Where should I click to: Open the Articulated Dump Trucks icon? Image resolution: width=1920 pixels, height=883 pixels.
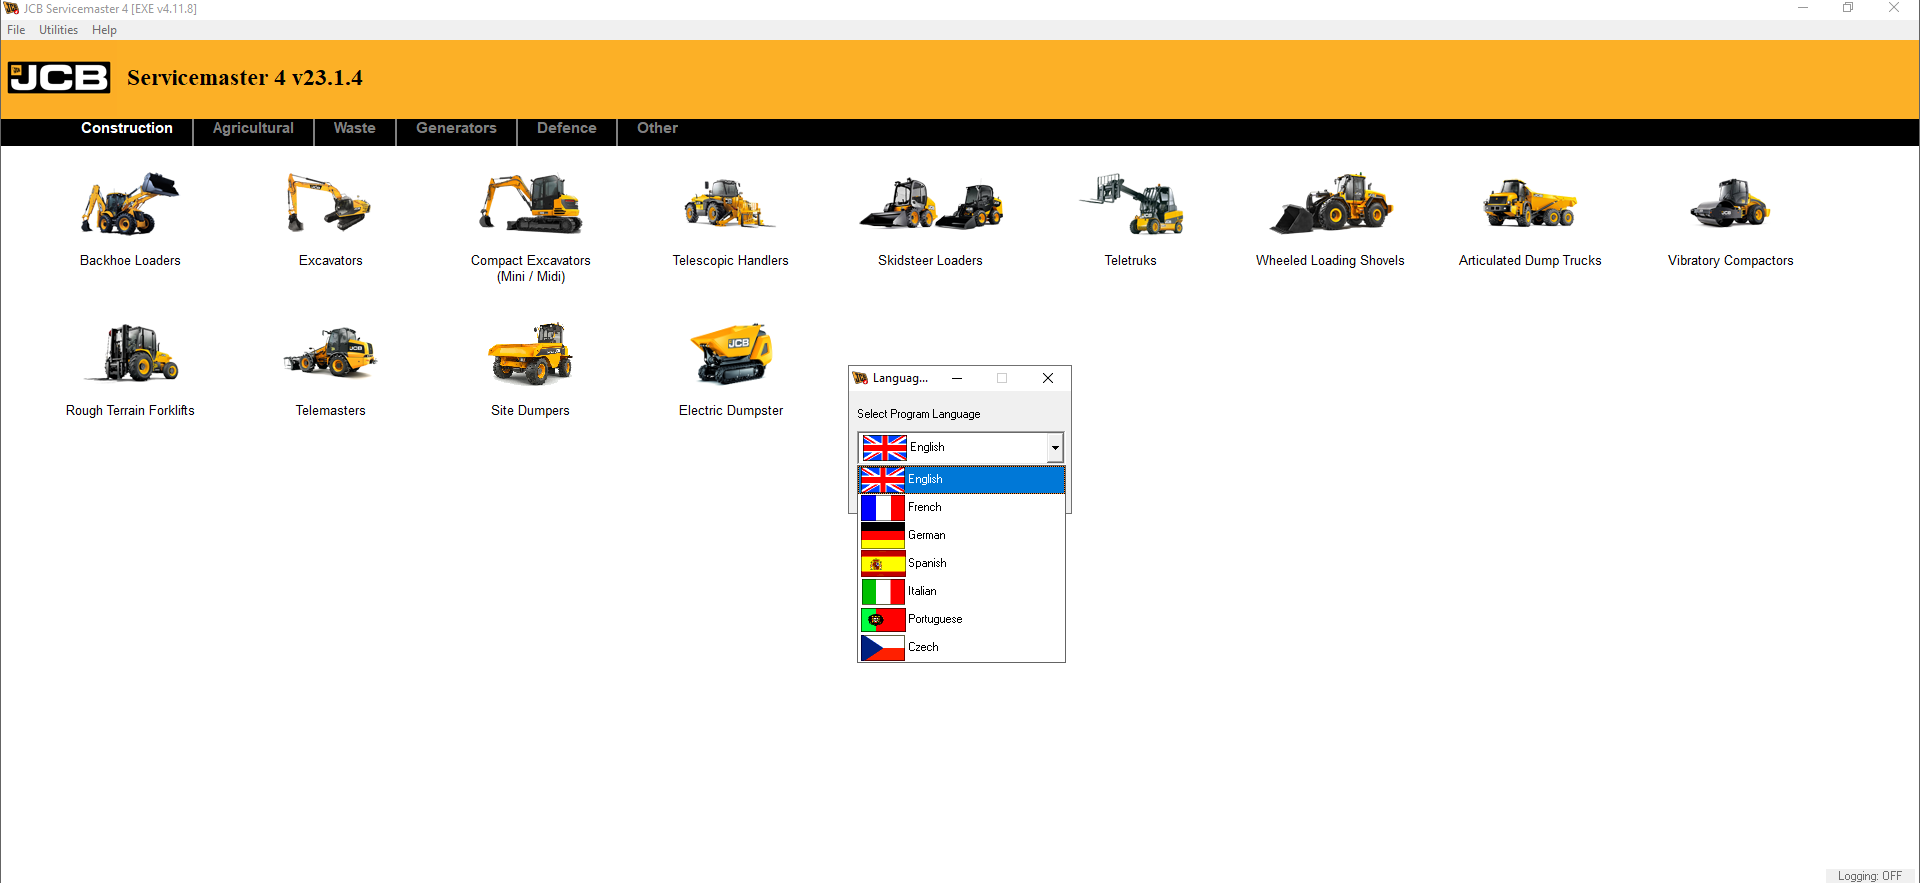[1530, 206]
